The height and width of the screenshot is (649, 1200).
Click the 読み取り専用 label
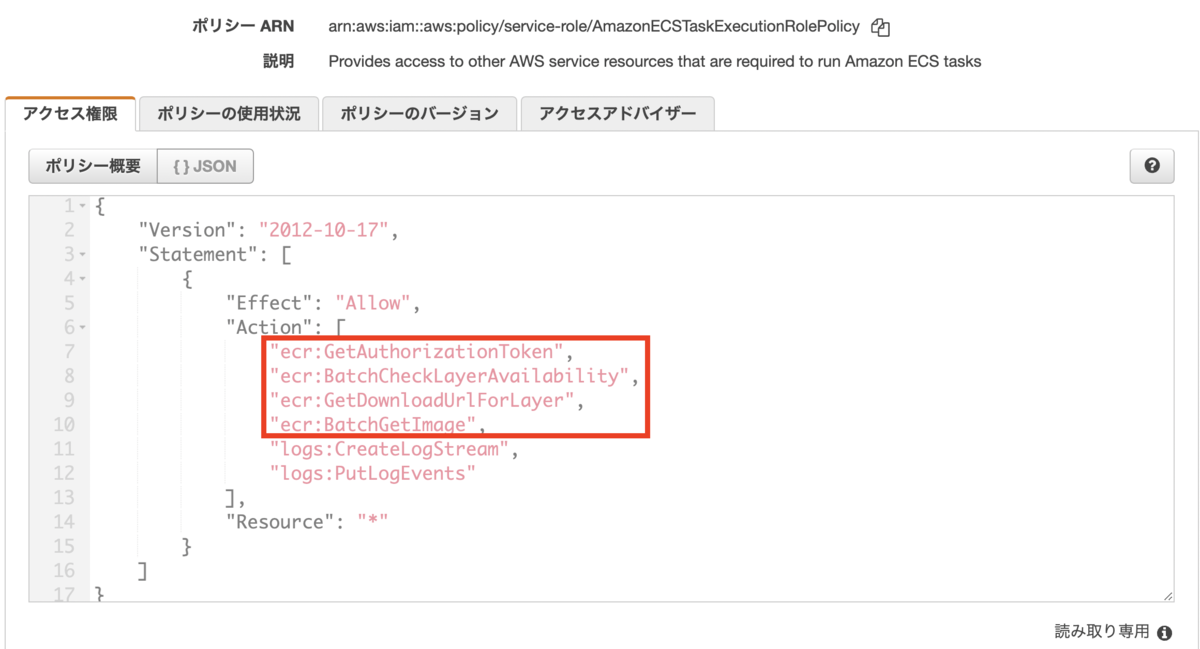click(x=1101, y=632)
